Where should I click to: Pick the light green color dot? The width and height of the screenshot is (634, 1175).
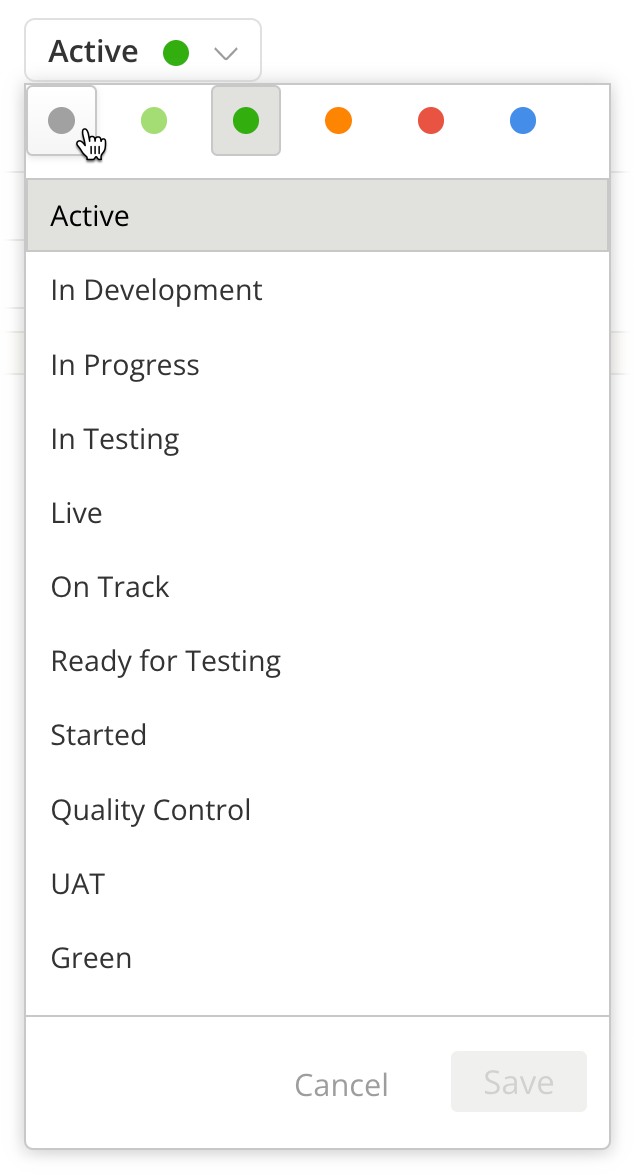(153, 121)
